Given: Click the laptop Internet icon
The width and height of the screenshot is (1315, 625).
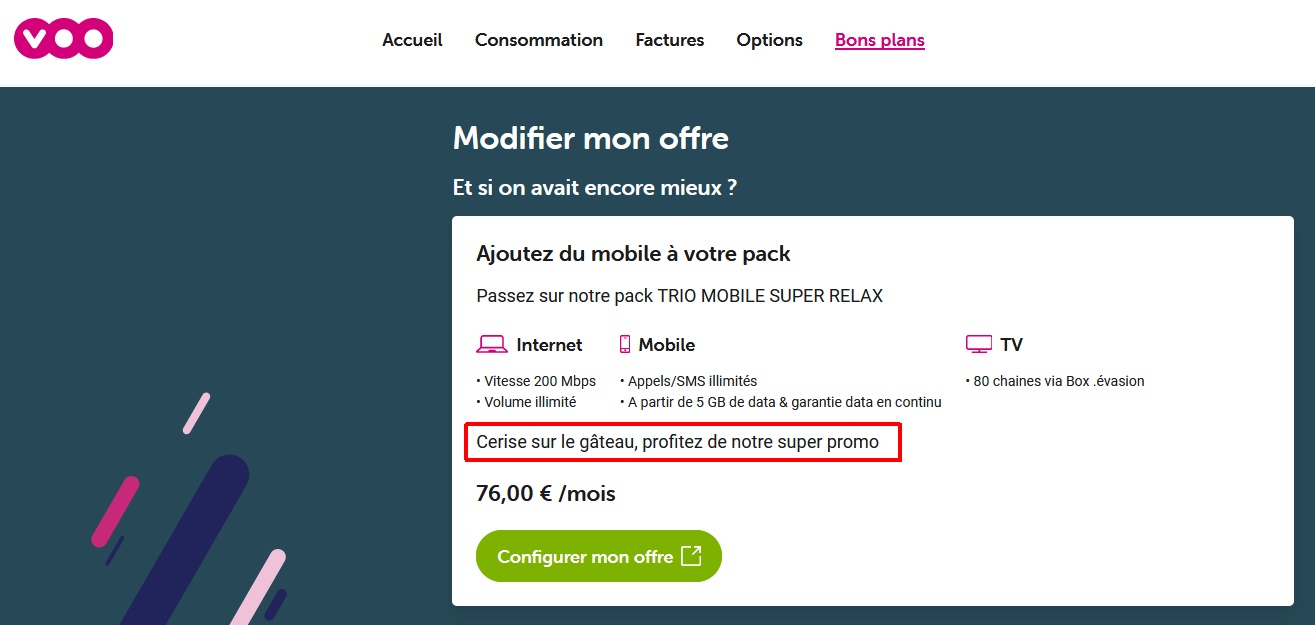Looking at the screenshot, I should click(x=491, y=345).
